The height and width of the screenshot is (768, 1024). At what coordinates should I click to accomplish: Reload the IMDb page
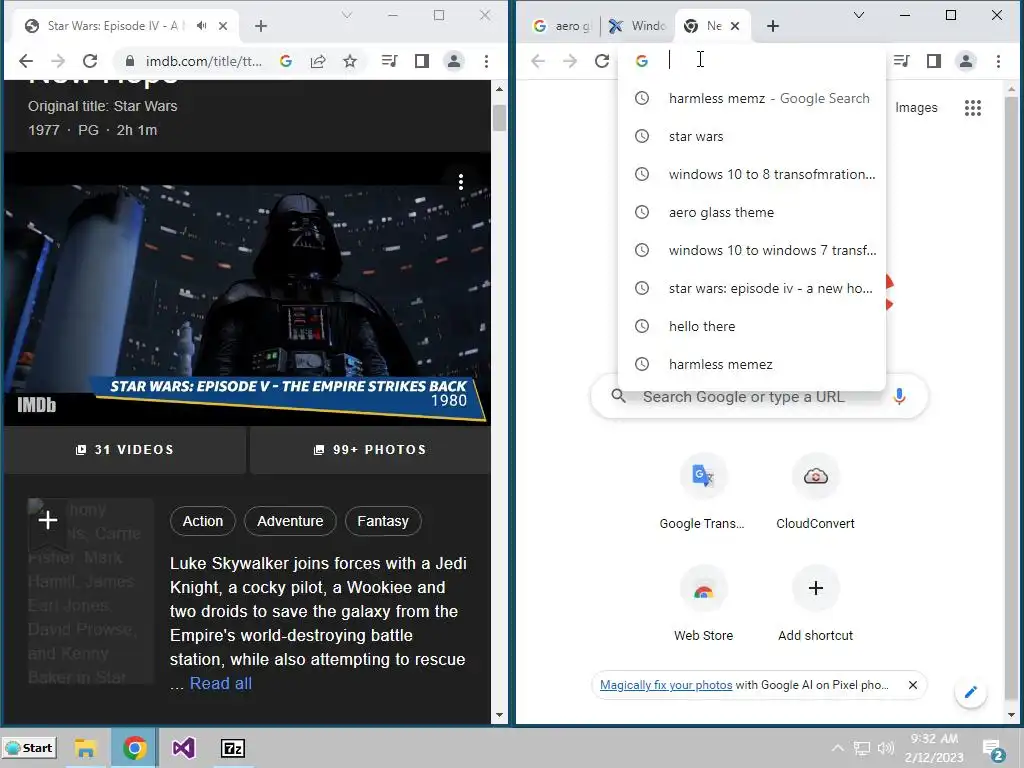click(x=90, y=61)
